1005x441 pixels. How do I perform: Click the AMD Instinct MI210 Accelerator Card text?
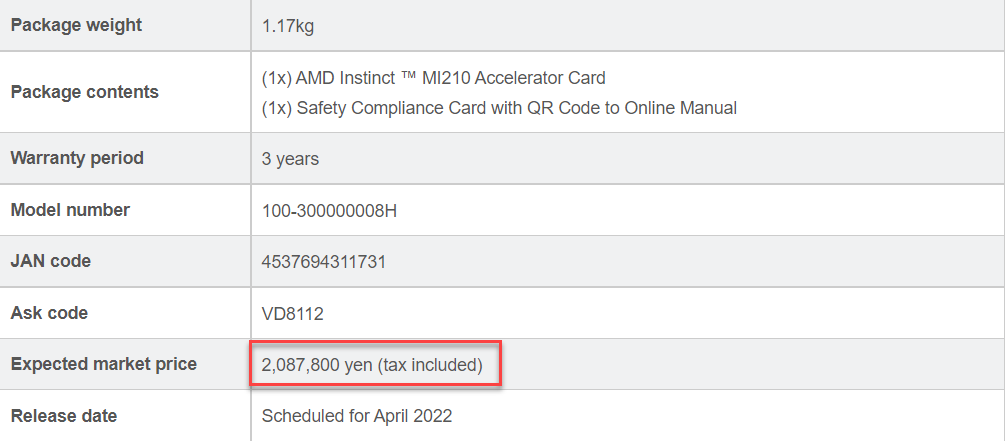(433, 77)
